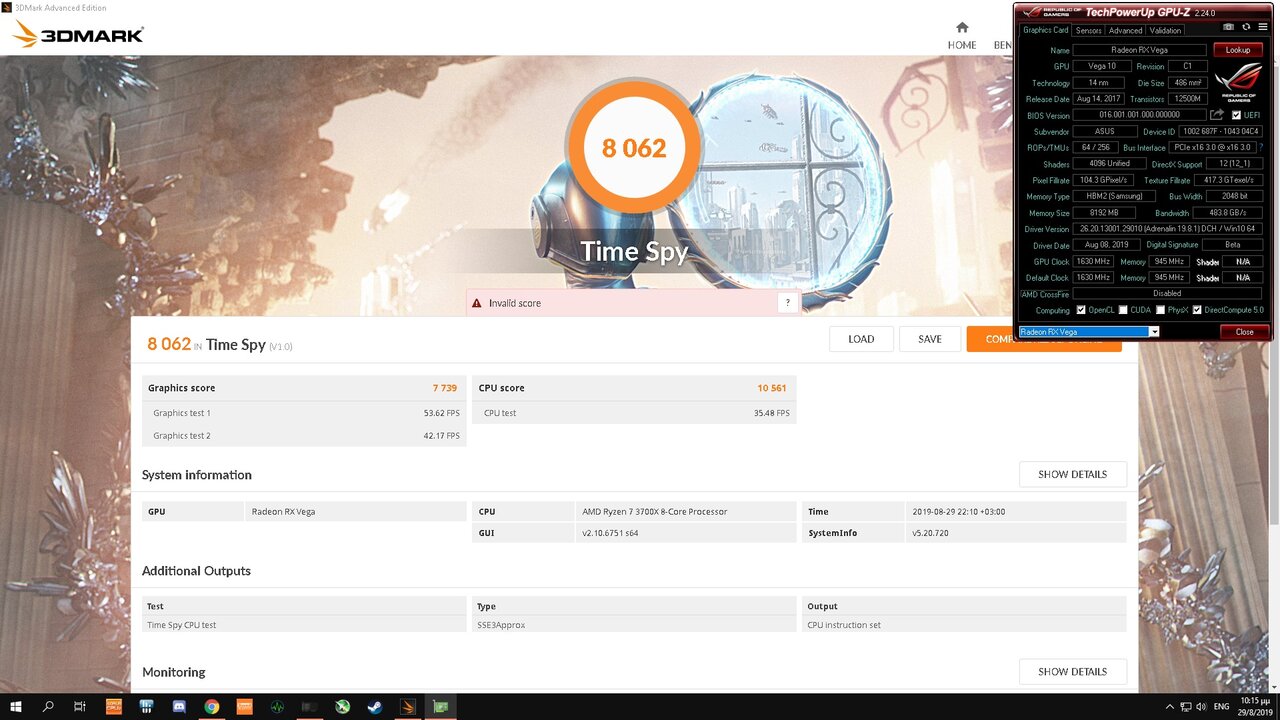Click the CPU score value 10 561
This screenshot has width=1280, height=720.
pos(773,388)
